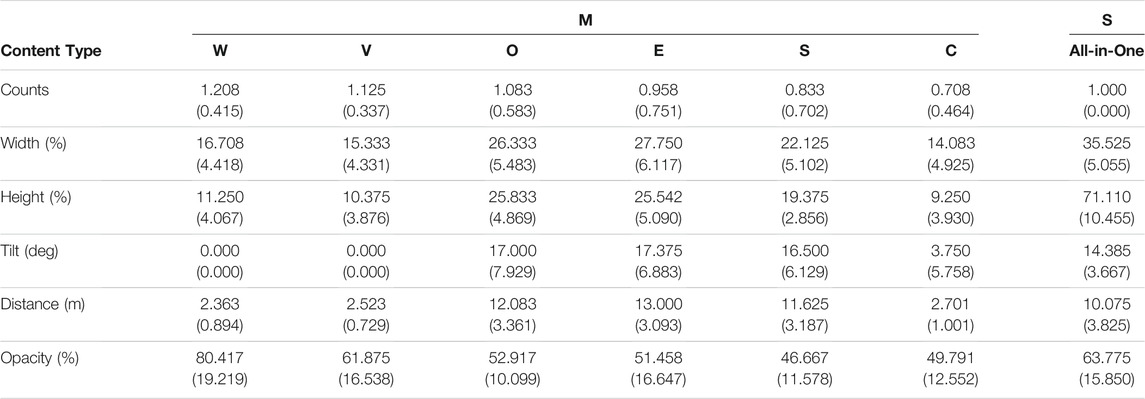
Task: Select the Width (%) row label
Action: pos(33,143)
